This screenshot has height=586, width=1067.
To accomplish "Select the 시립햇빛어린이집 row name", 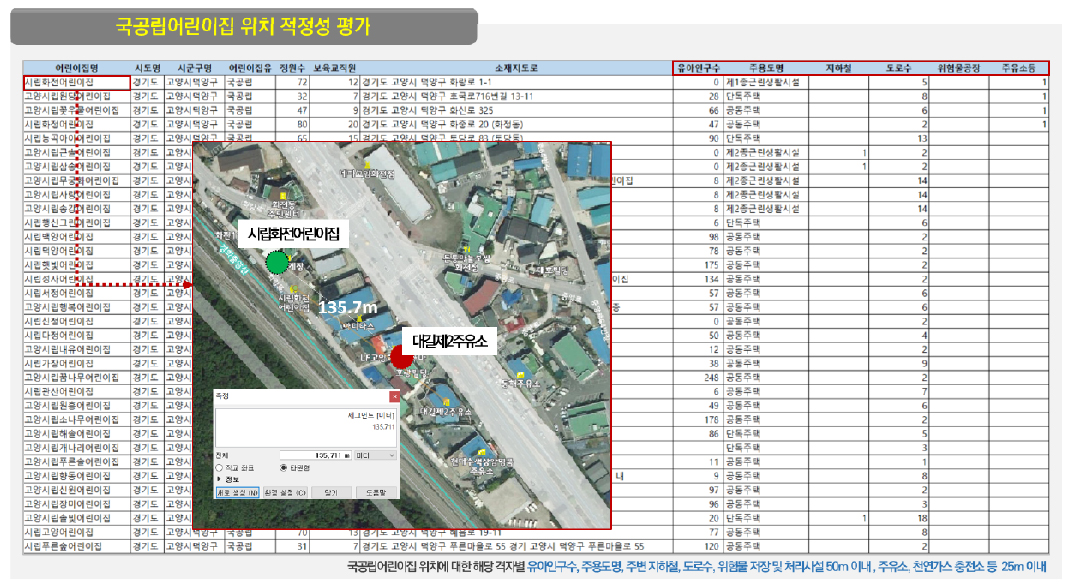I will pyautogui.click(x=76, y=265).
